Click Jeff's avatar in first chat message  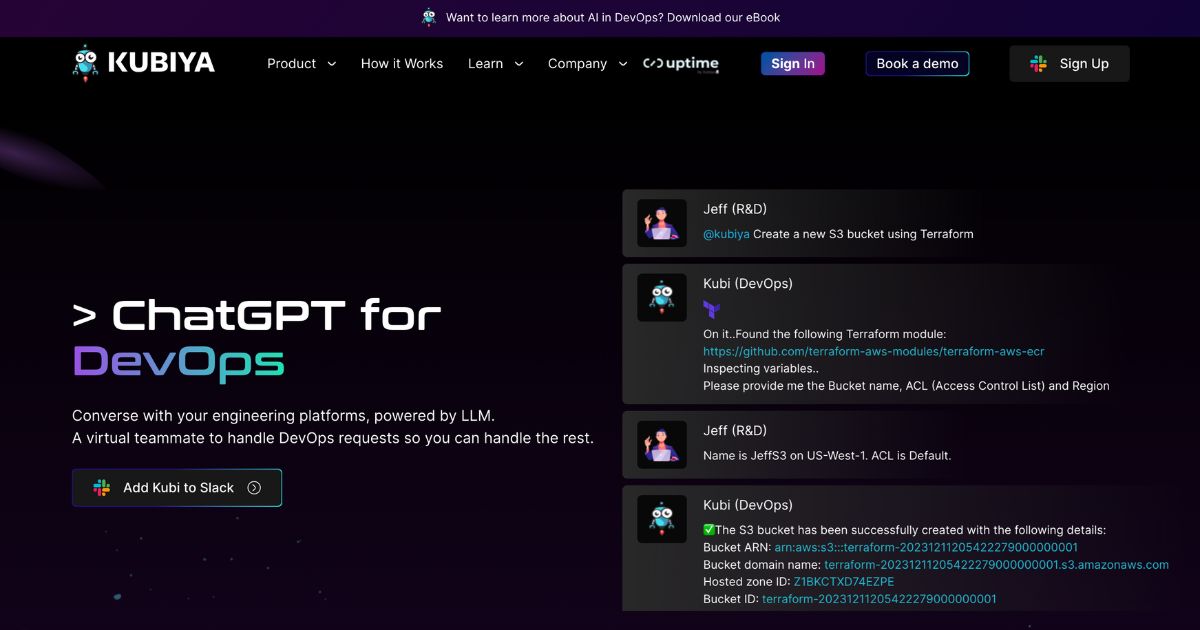click(x=662, y=223)
